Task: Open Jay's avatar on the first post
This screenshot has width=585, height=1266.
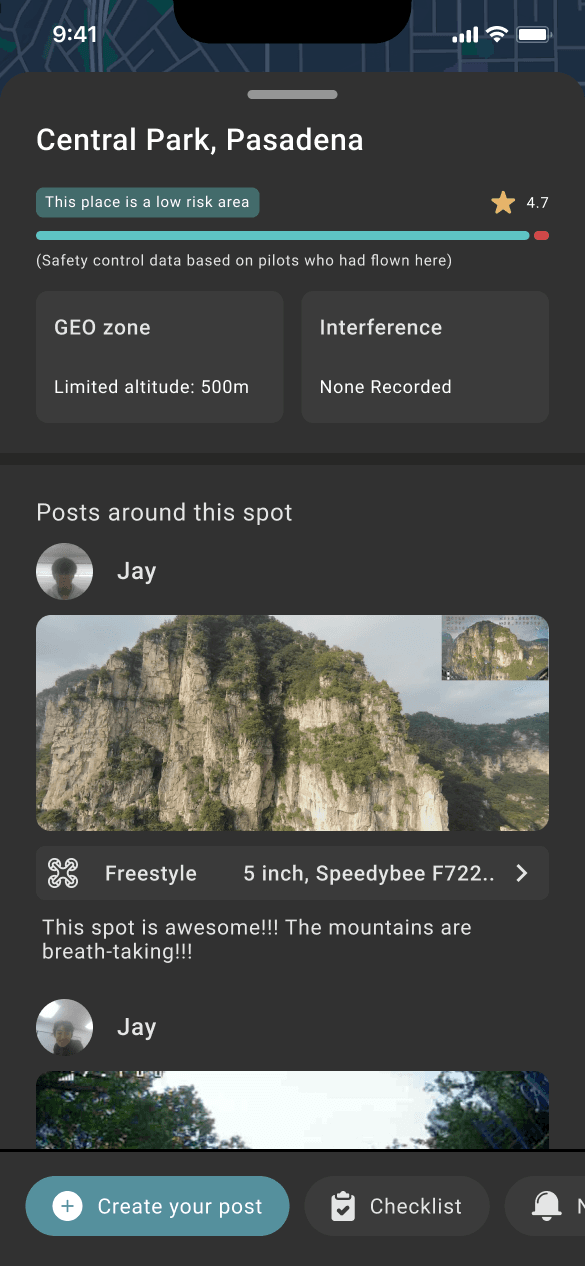Action: coord(64,571)
